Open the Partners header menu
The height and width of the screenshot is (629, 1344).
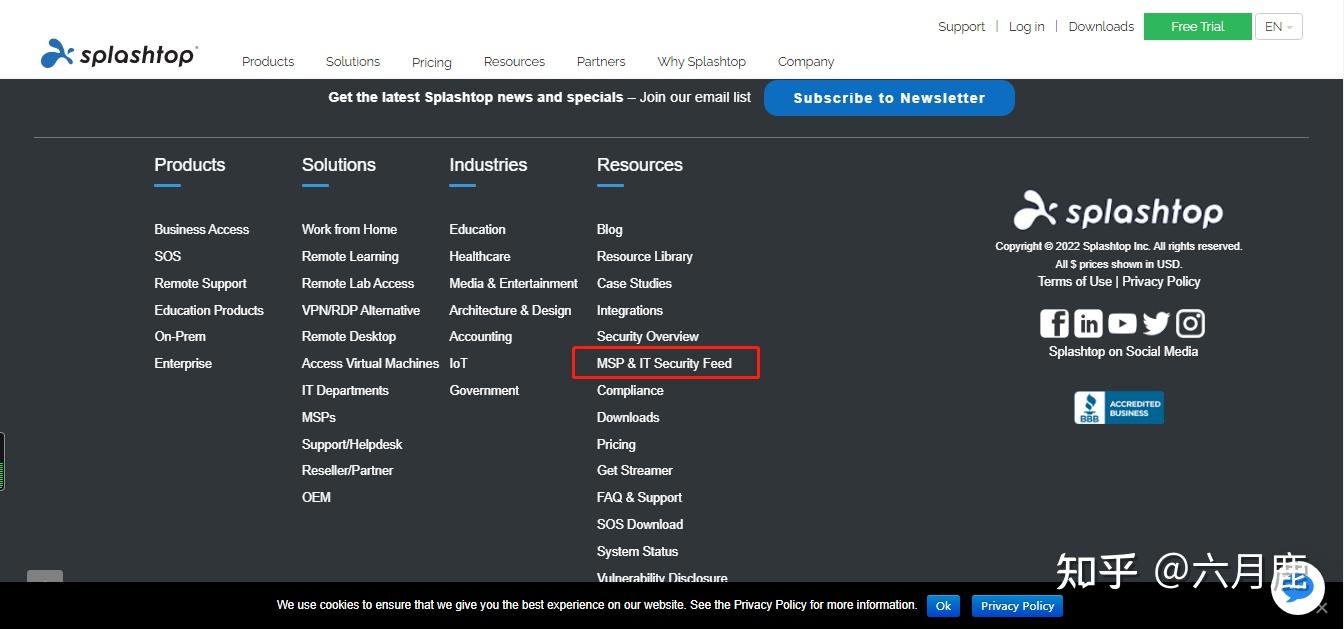tap(601, 61)
